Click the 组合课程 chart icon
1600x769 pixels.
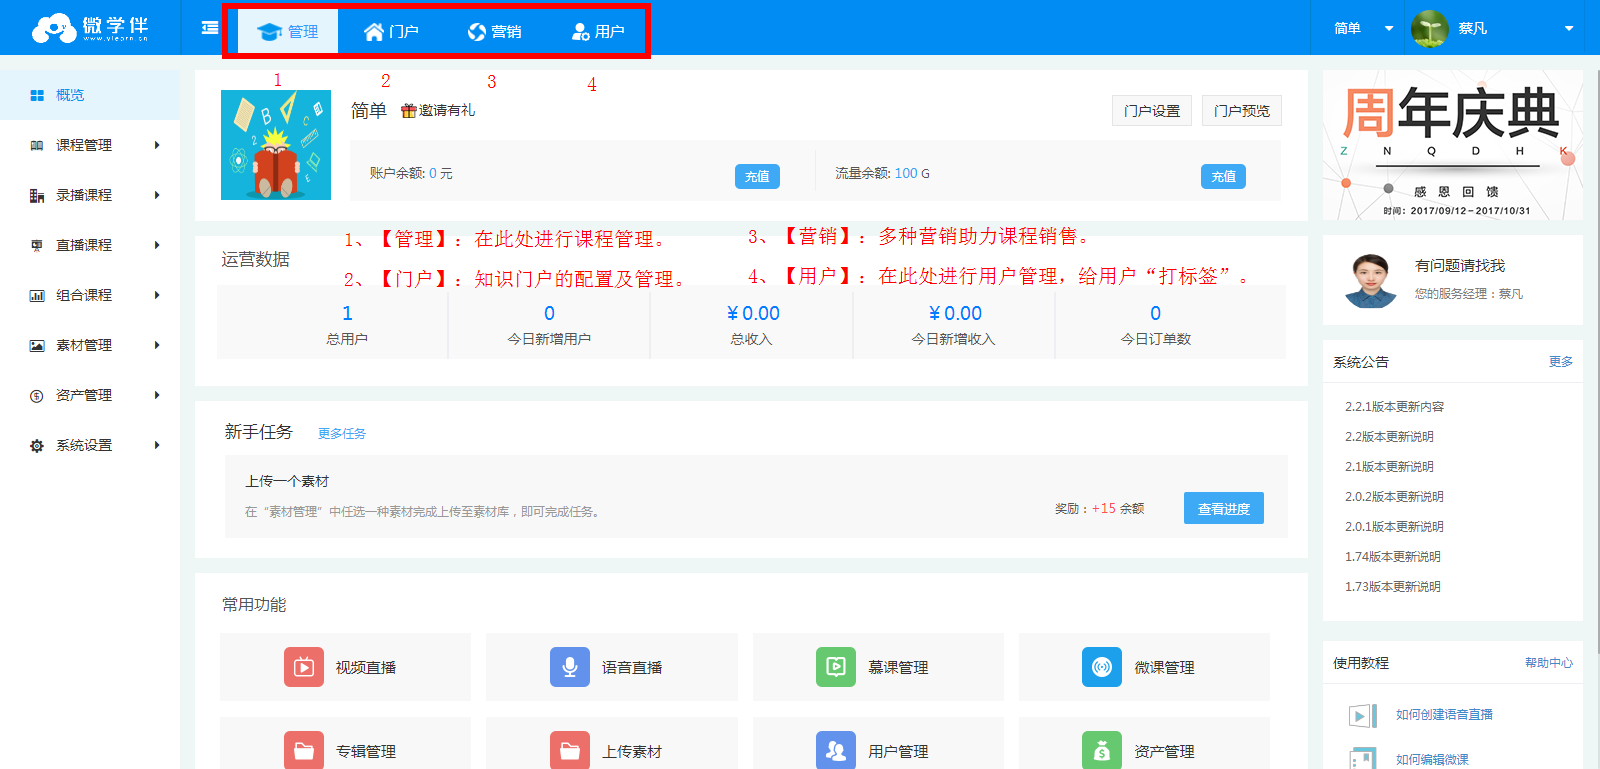tap(37, 295)
